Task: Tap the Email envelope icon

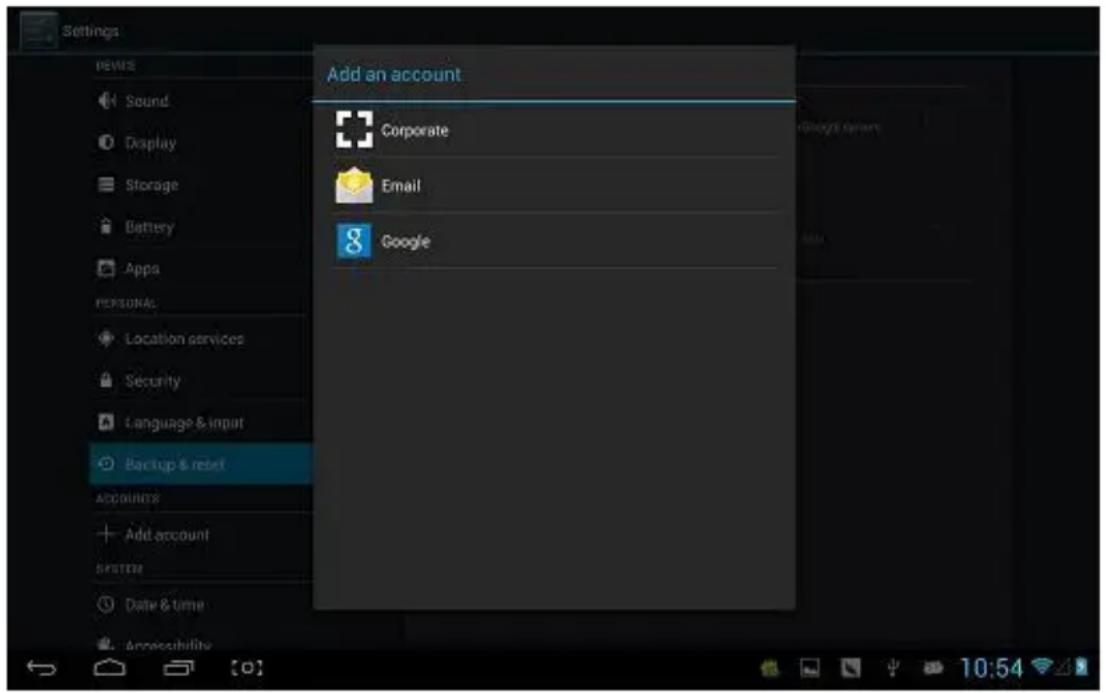Action: point(354,186)
